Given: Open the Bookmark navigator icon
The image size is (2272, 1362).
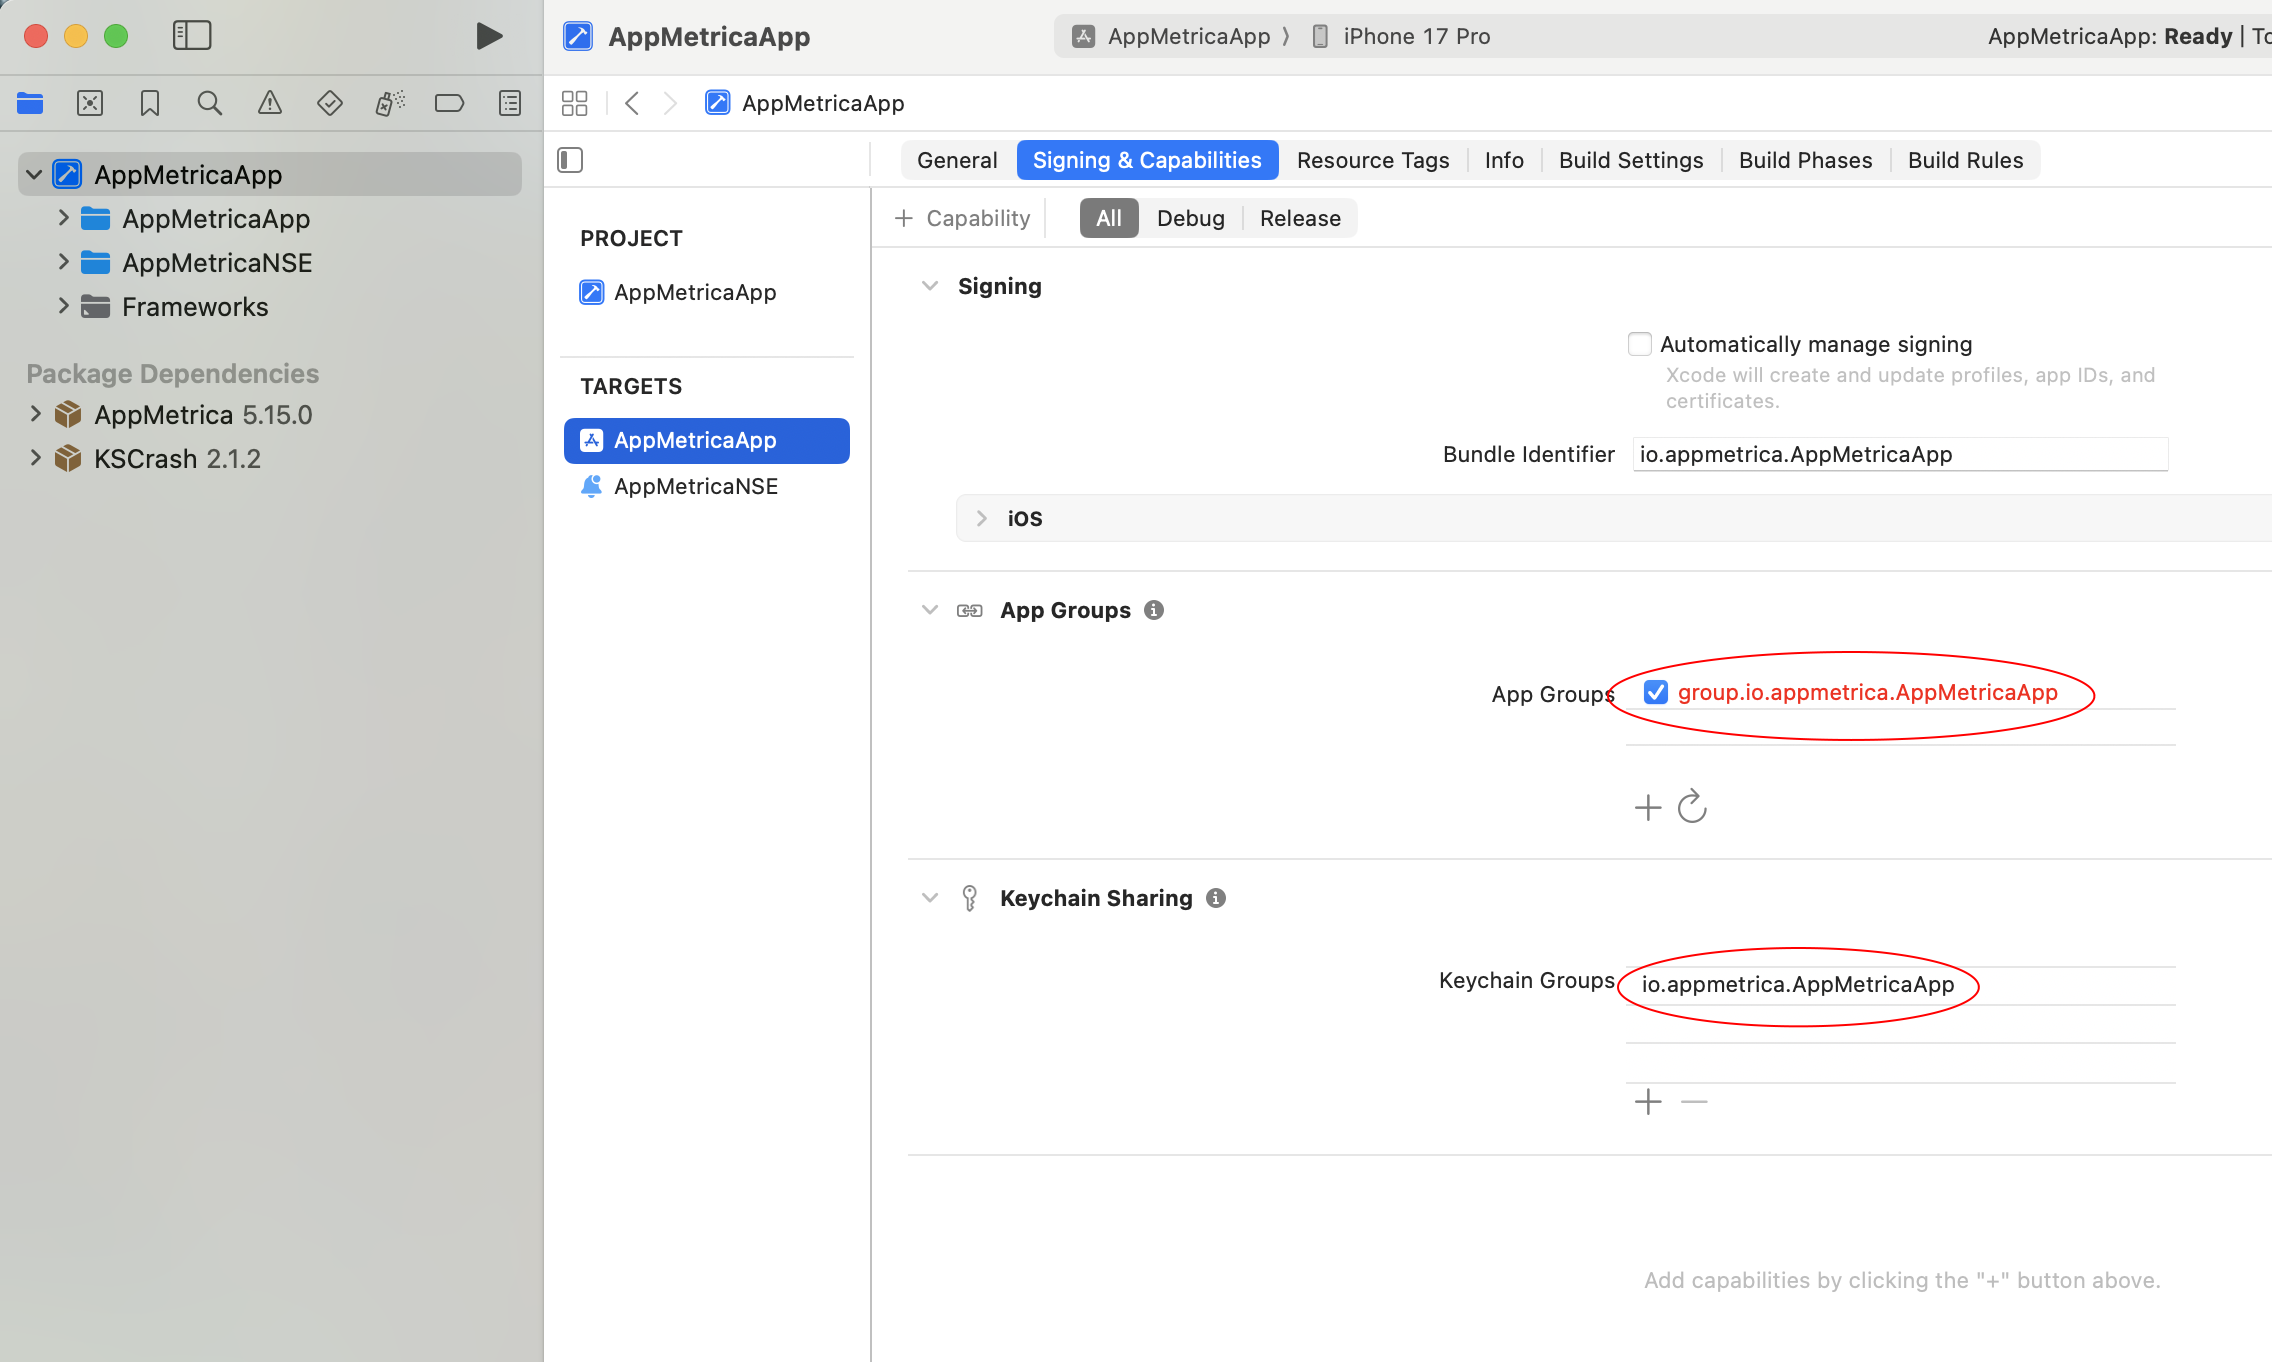Looking at the screenshot, I should click(149, 103).
